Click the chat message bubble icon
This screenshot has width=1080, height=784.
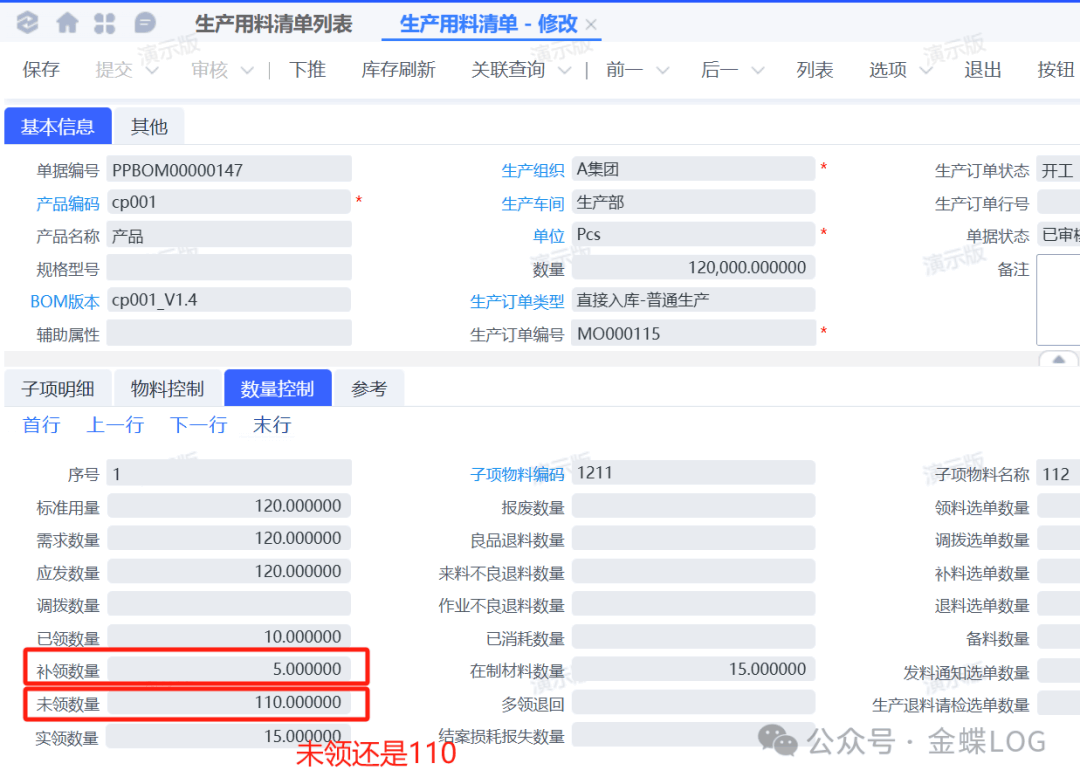pos(144,23)
